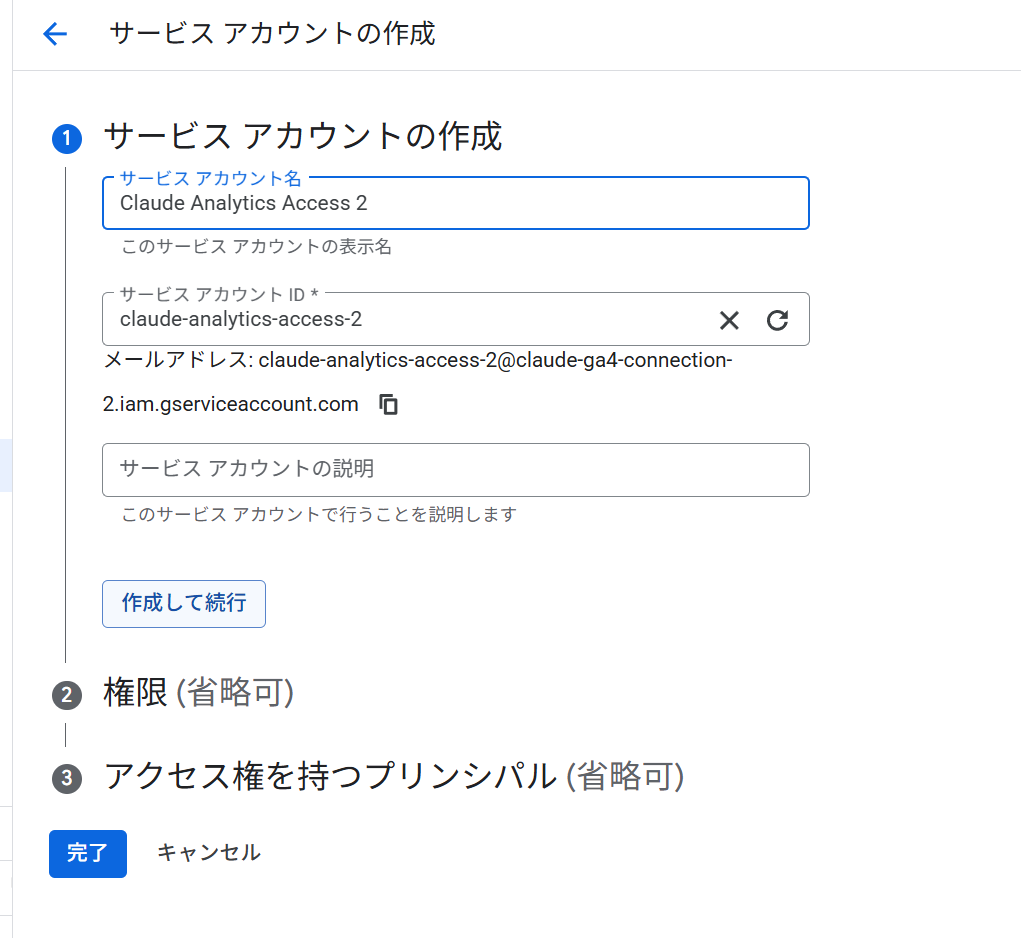Go back using the blue arrow icon
Image resolution: width=1021 pixels, height=938 pixels.
click(55, 34)
